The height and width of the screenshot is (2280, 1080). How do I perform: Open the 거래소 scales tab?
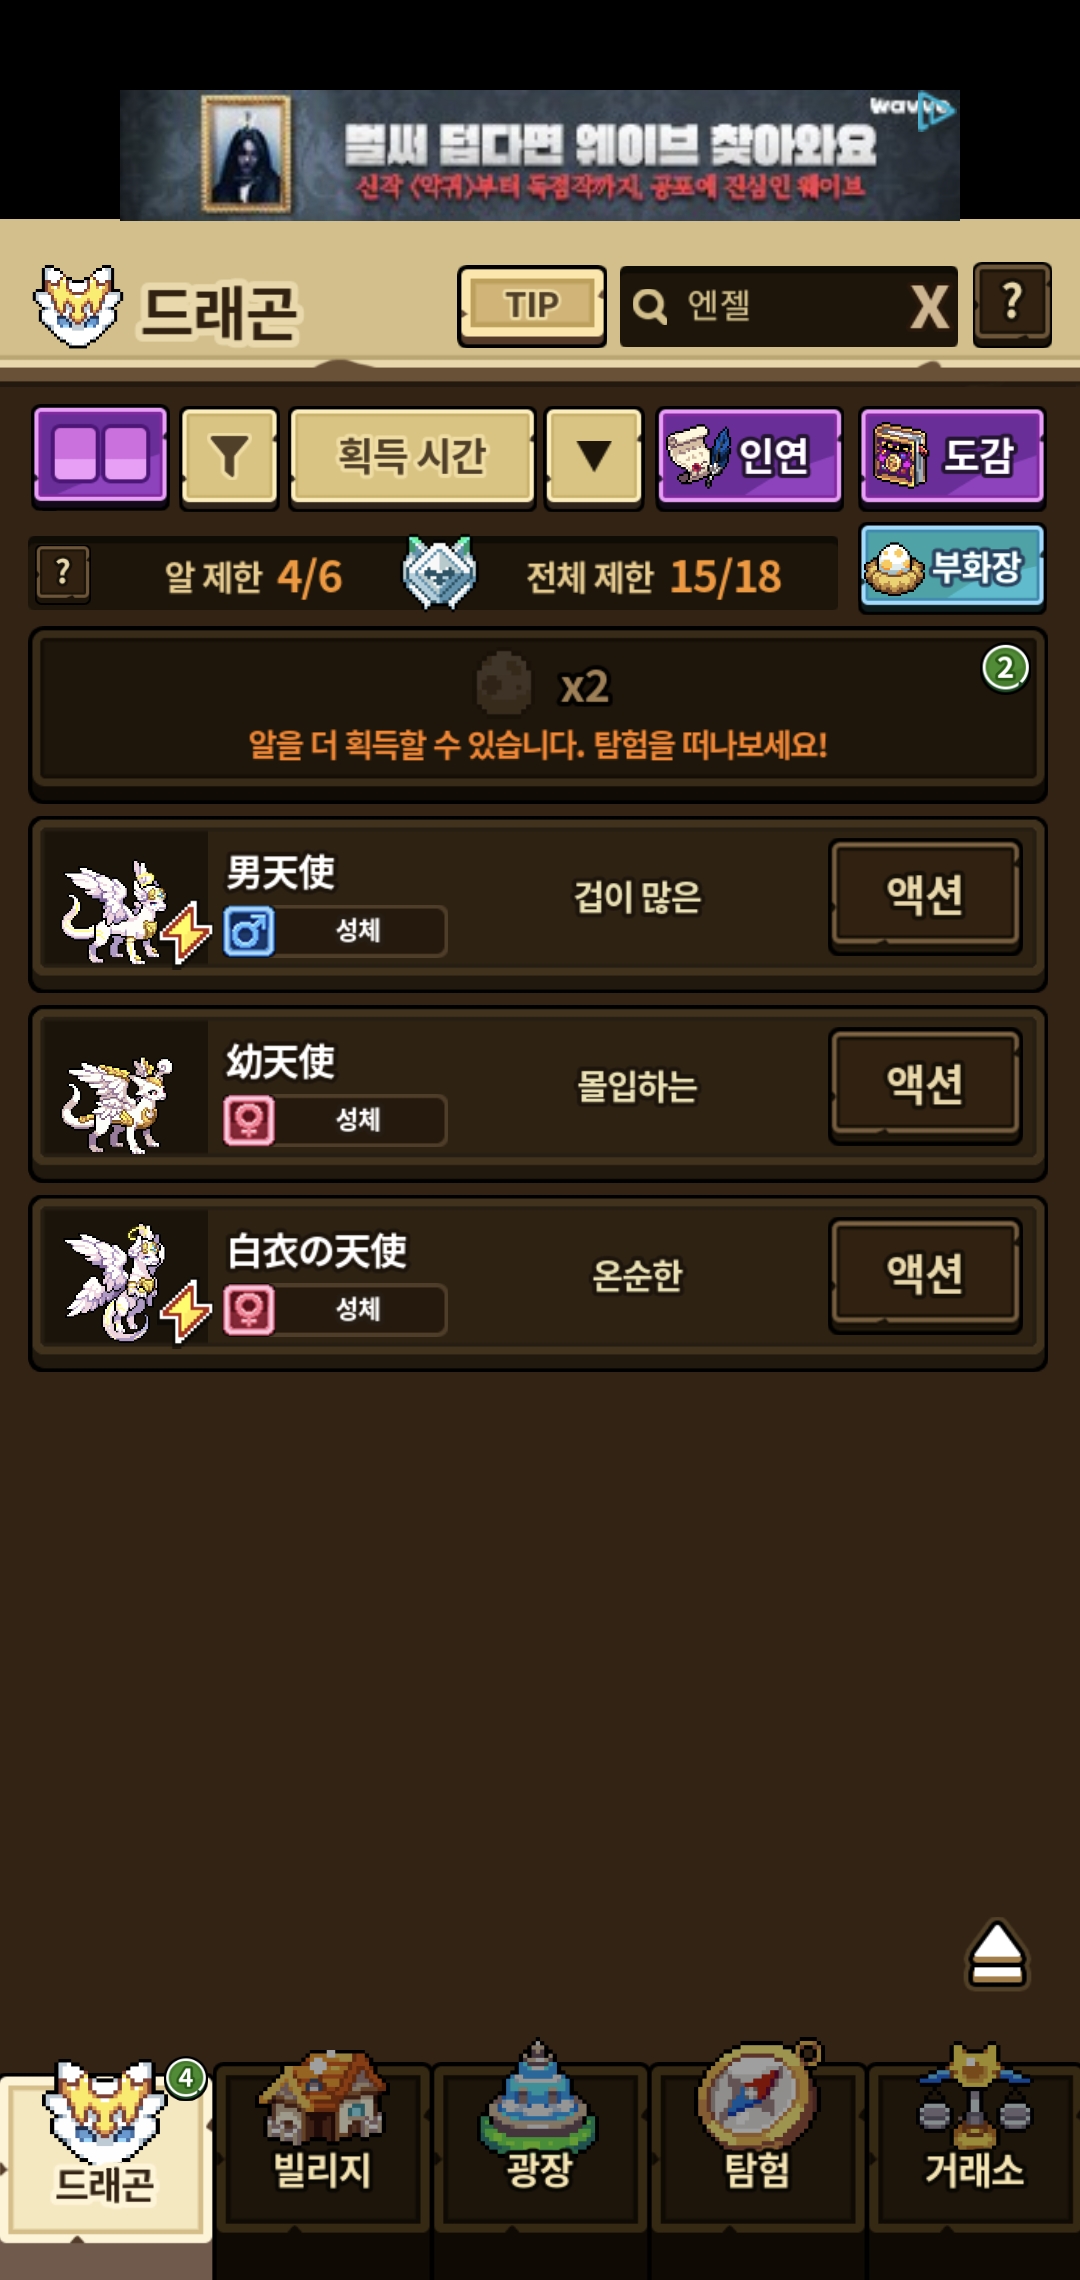tap(974, 2144)
